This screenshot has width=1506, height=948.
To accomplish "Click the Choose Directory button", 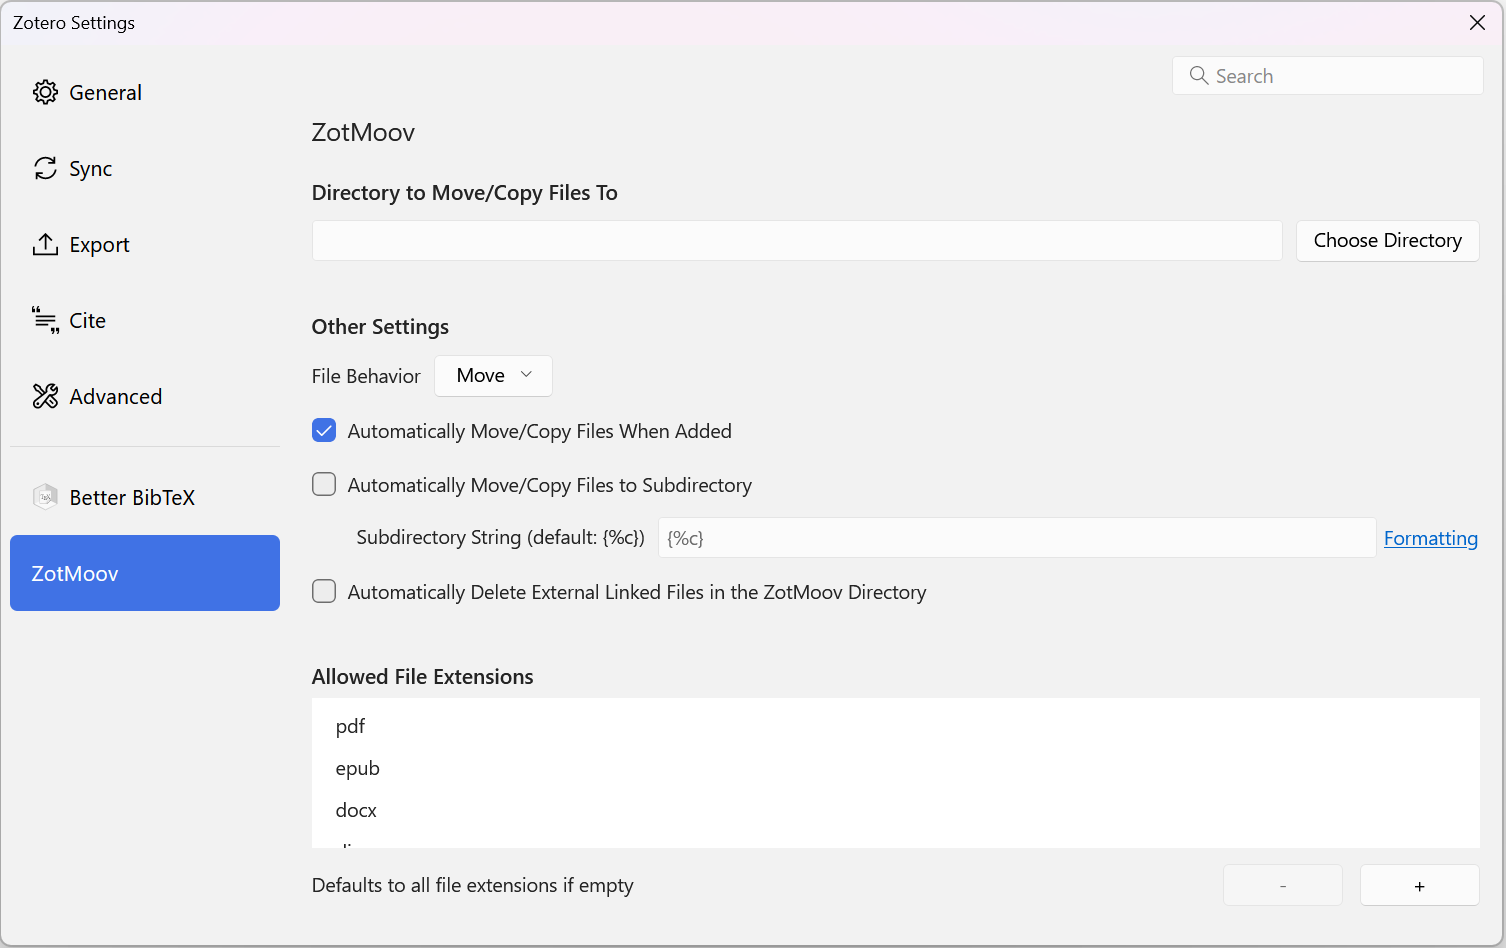I will 1388,241.
